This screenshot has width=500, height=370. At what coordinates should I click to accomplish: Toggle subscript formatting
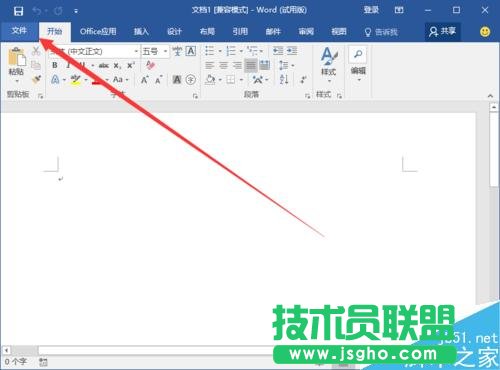click(x=117, y=66)
